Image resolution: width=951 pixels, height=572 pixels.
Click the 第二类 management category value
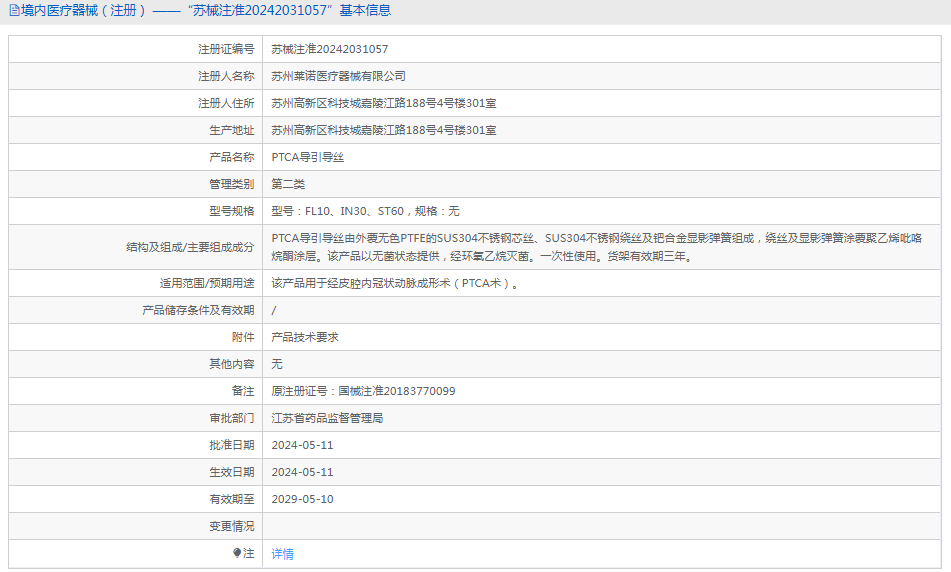[x=288, y=184]
